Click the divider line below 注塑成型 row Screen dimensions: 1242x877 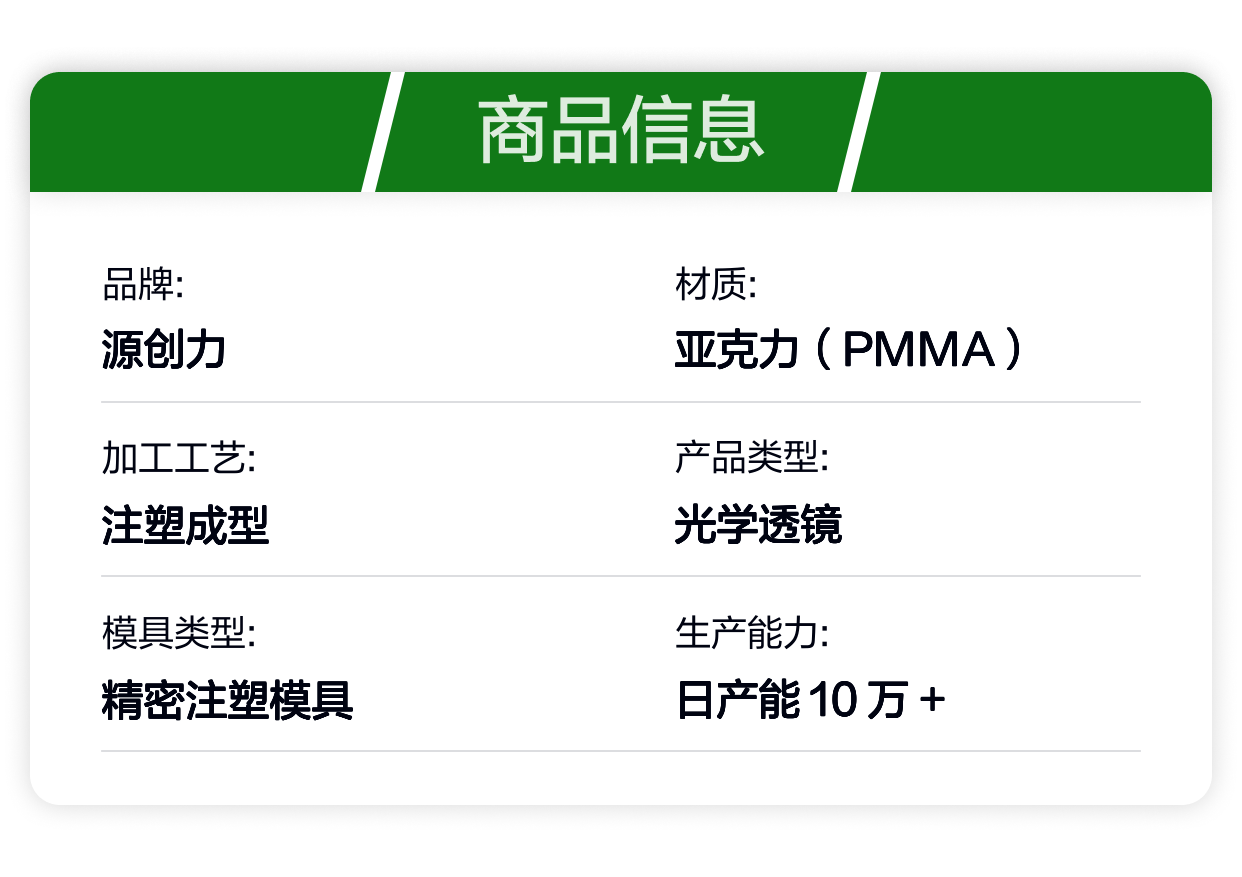click(x=620, y=576)
